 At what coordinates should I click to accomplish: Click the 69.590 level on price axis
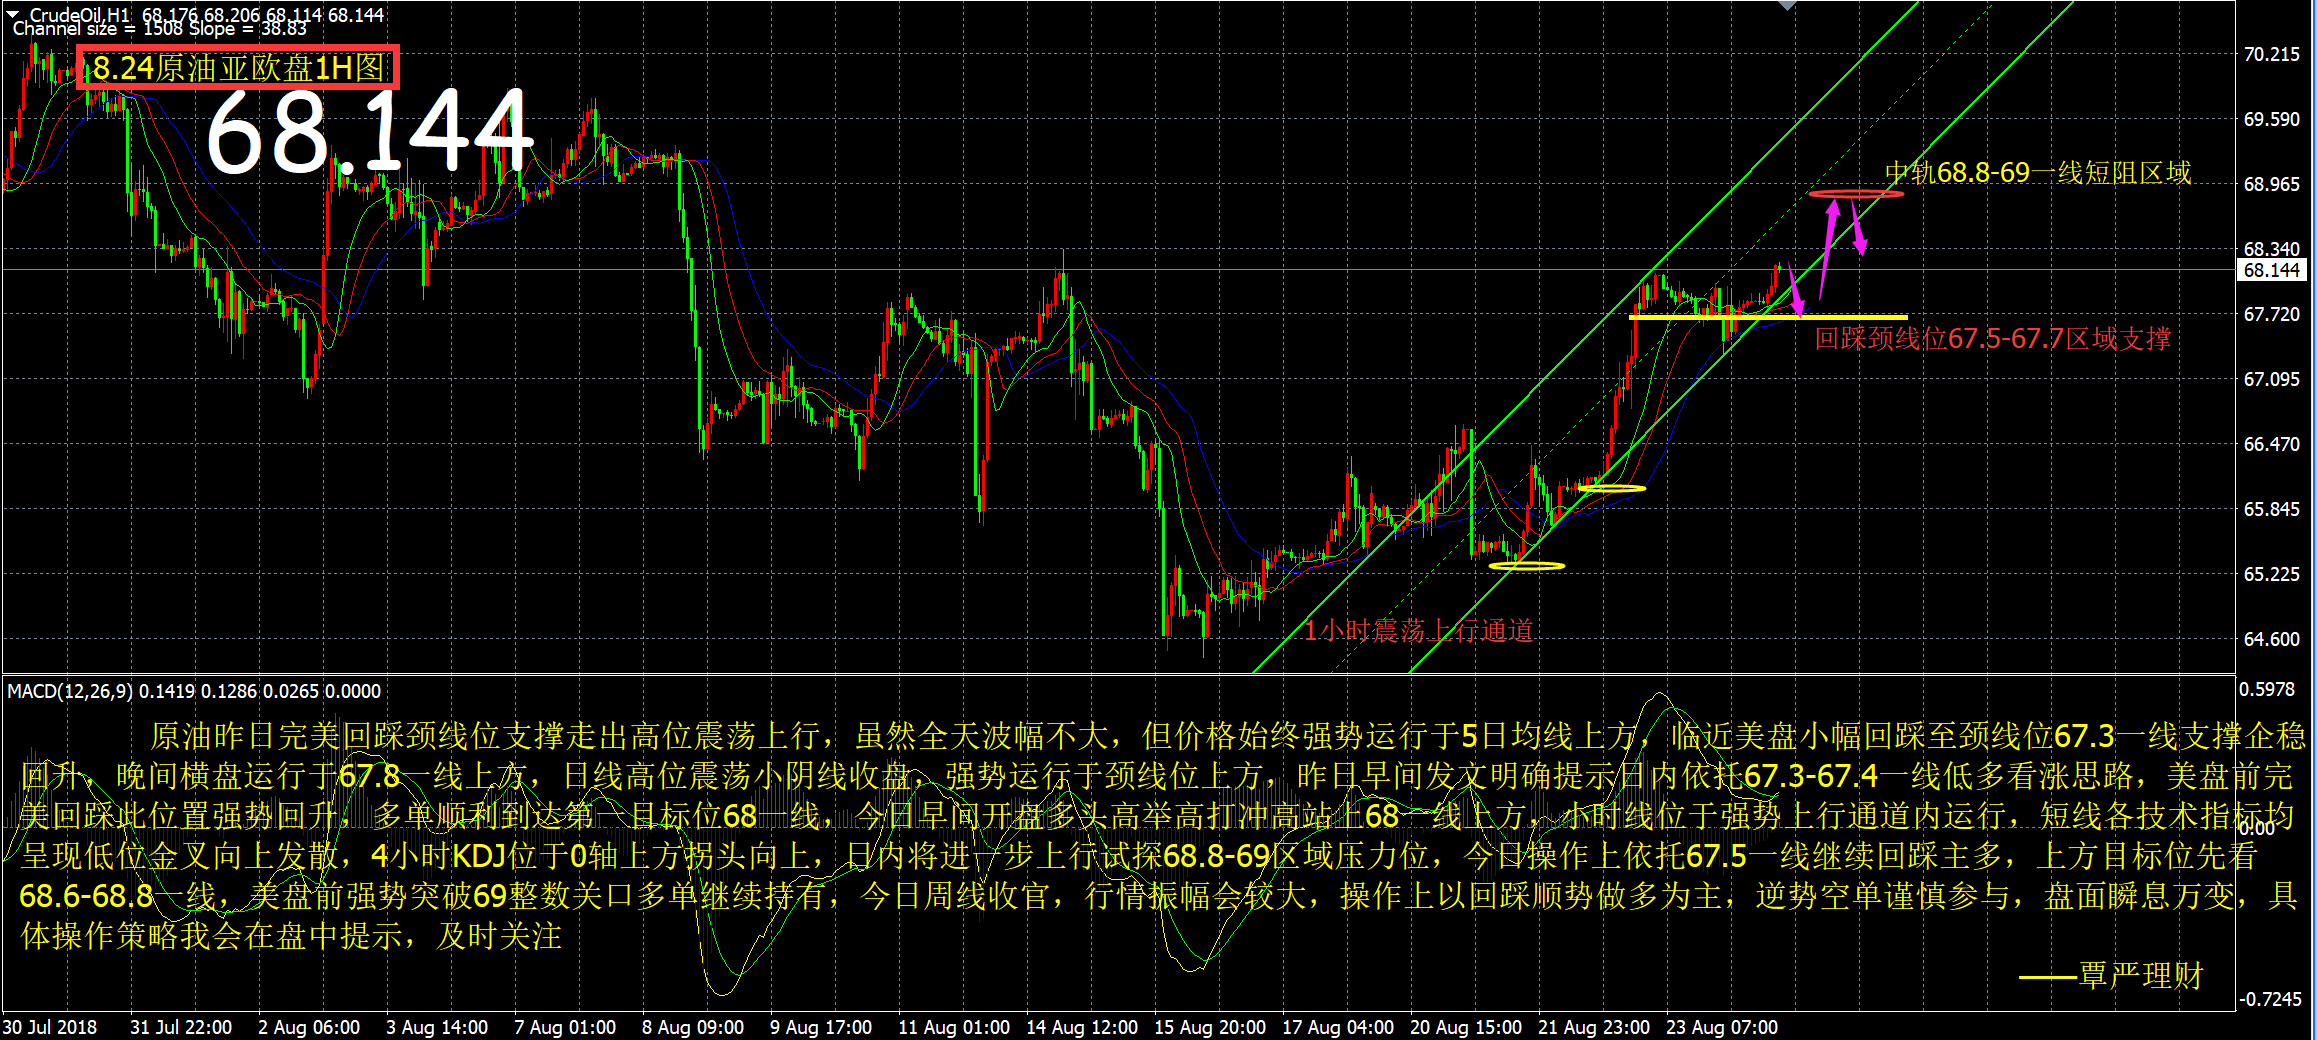[2272, 119]
